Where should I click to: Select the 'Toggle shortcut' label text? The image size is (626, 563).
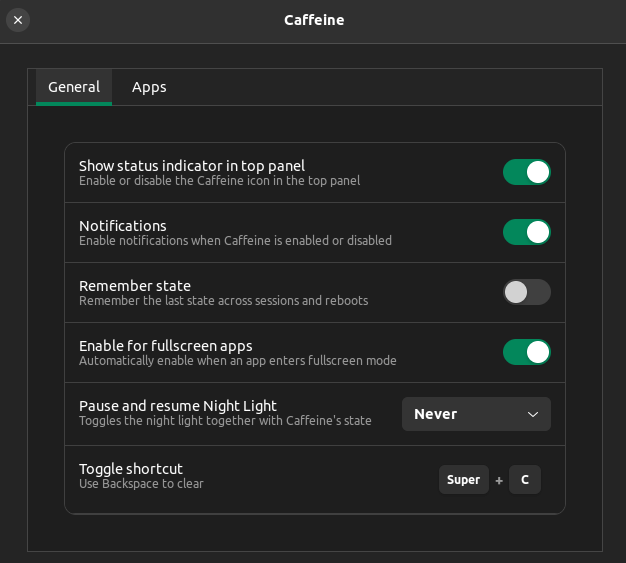coord(131,469)
